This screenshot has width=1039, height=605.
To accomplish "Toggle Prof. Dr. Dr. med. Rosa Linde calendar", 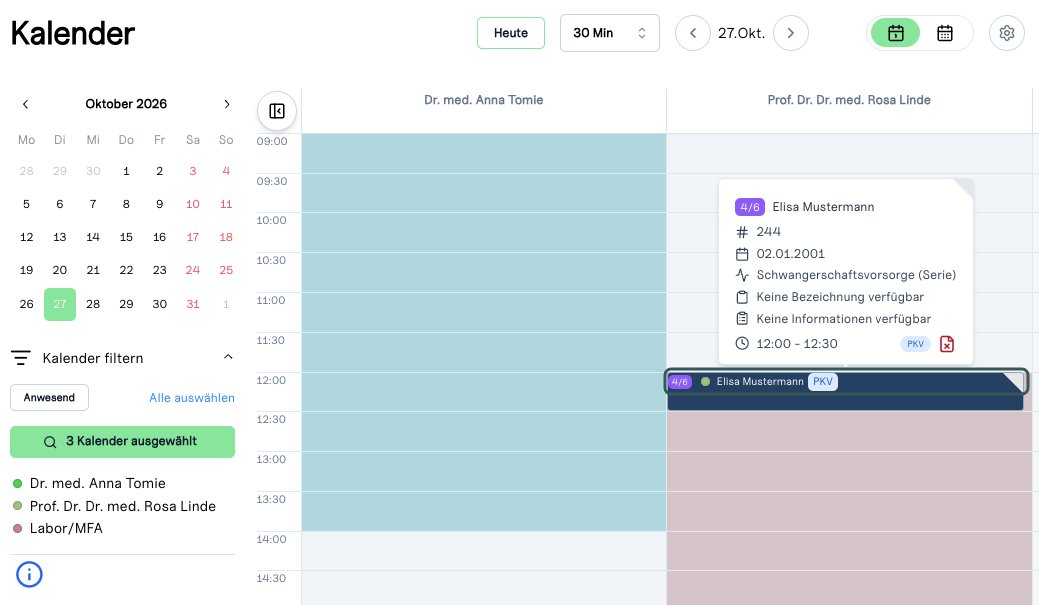I will click(115, 506).
